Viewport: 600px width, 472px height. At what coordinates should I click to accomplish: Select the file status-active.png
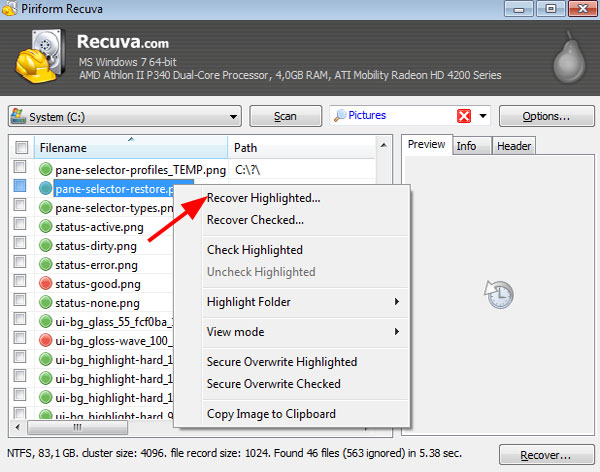[x=99, y=227]
